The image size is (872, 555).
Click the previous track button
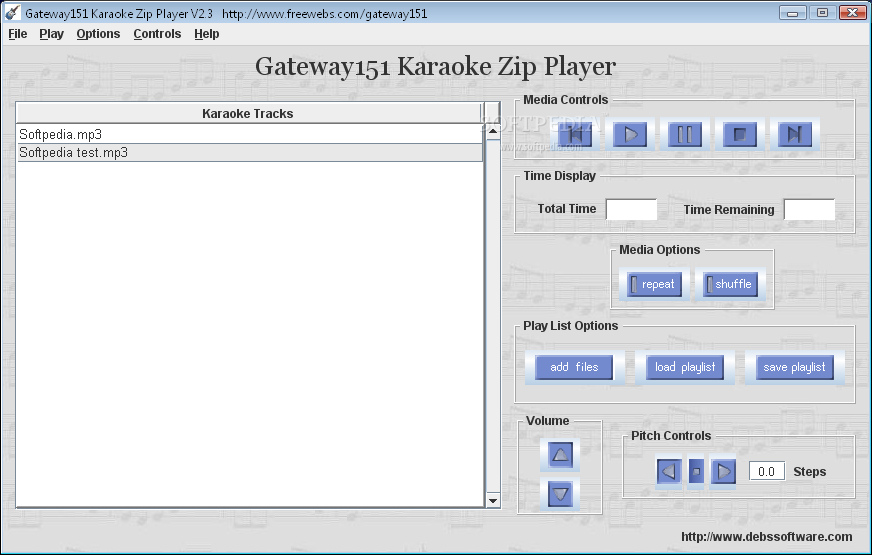pyautogui.click(x=576, y=135)
